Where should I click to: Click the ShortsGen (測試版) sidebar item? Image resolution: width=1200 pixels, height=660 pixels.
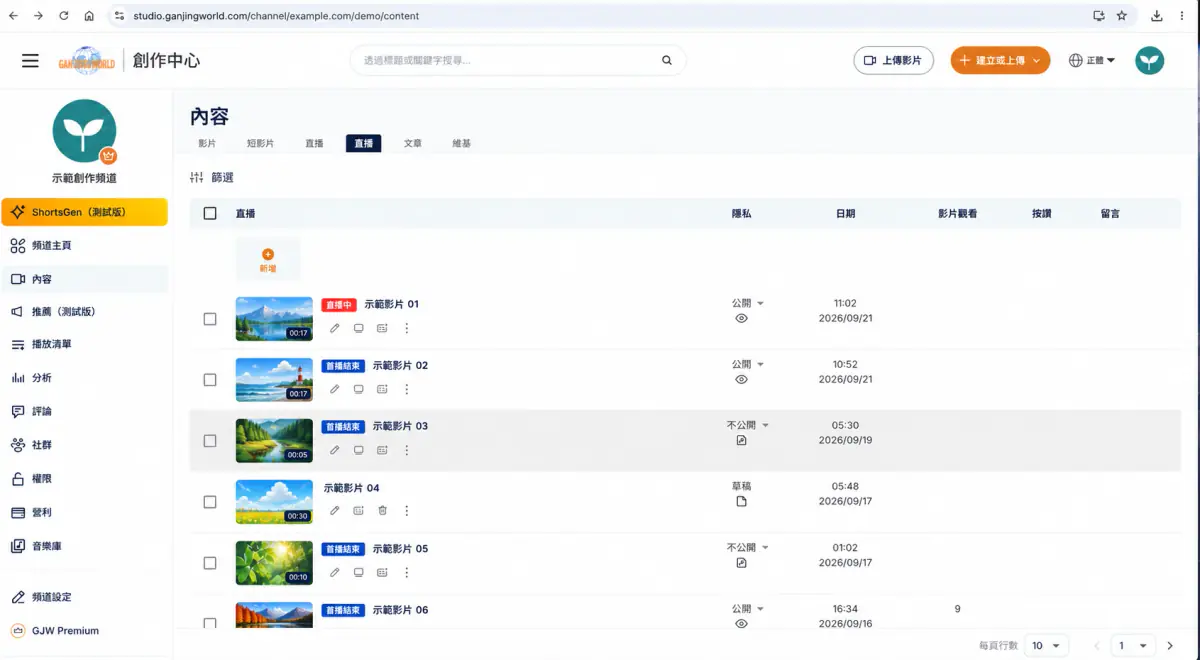[x=84, y=212]
